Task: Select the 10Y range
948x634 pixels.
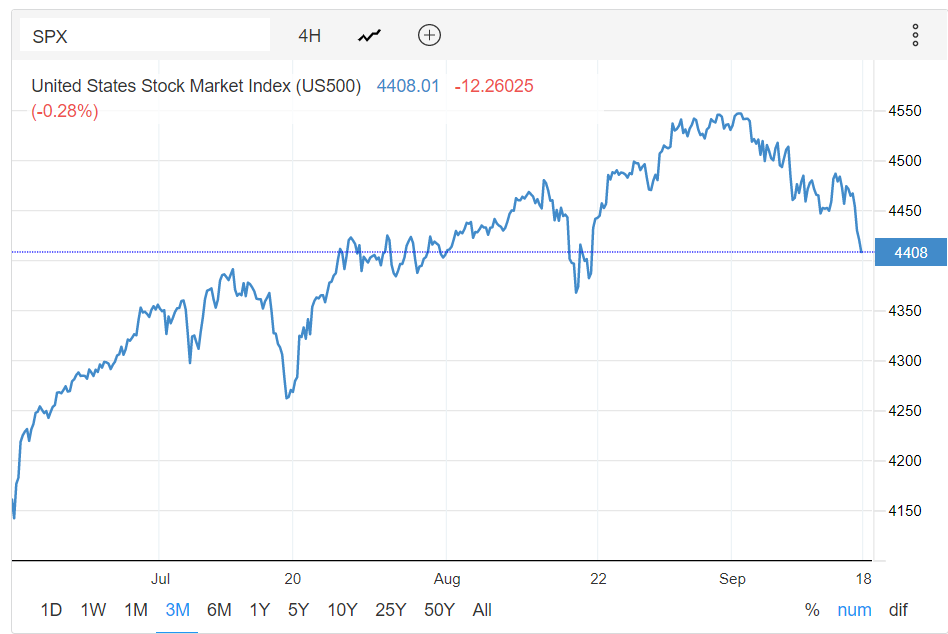Action: click(x=342, y=610)
